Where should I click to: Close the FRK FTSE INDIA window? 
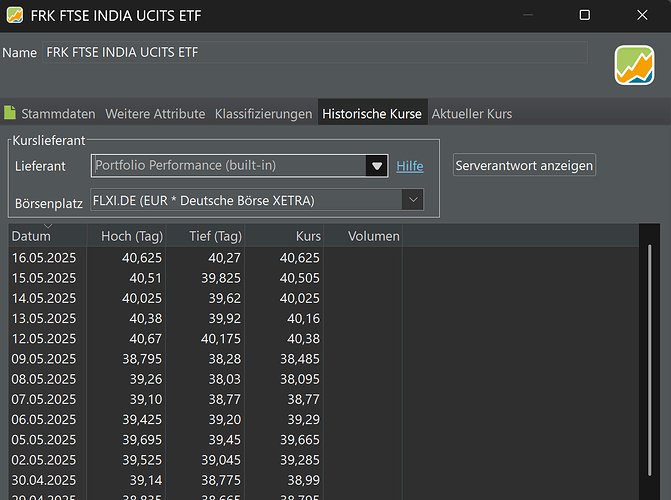(642, 15)
